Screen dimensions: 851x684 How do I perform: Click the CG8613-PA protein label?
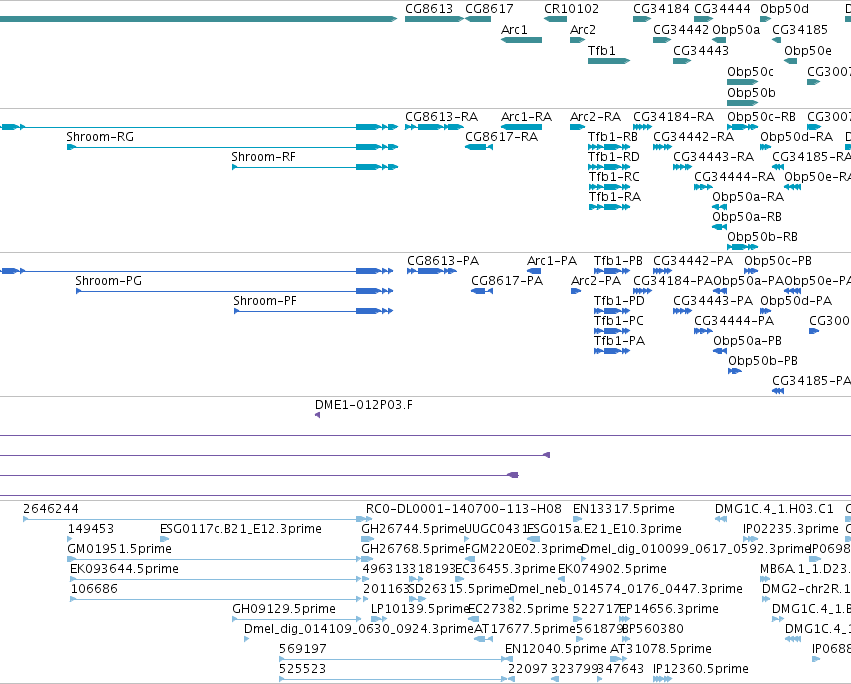pyautogui.click(x=443, y=261)
